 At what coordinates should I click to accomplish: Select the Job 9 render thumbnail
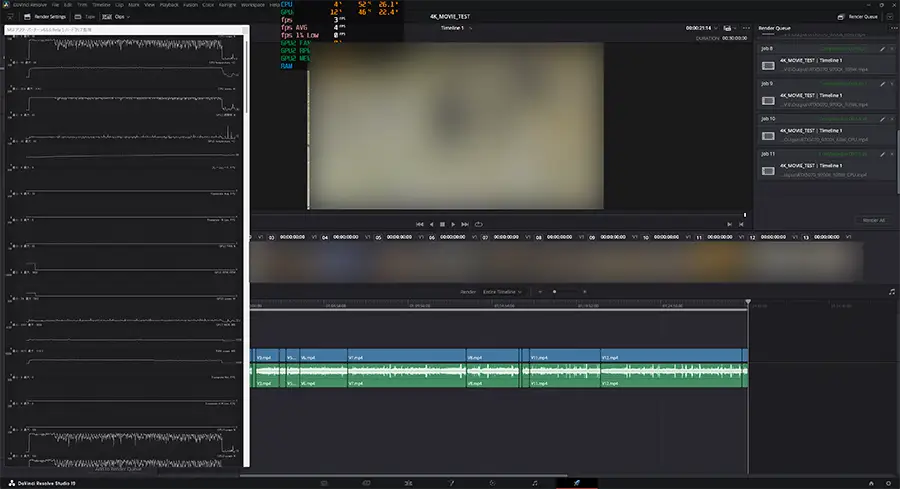click(x=768, y=100)
